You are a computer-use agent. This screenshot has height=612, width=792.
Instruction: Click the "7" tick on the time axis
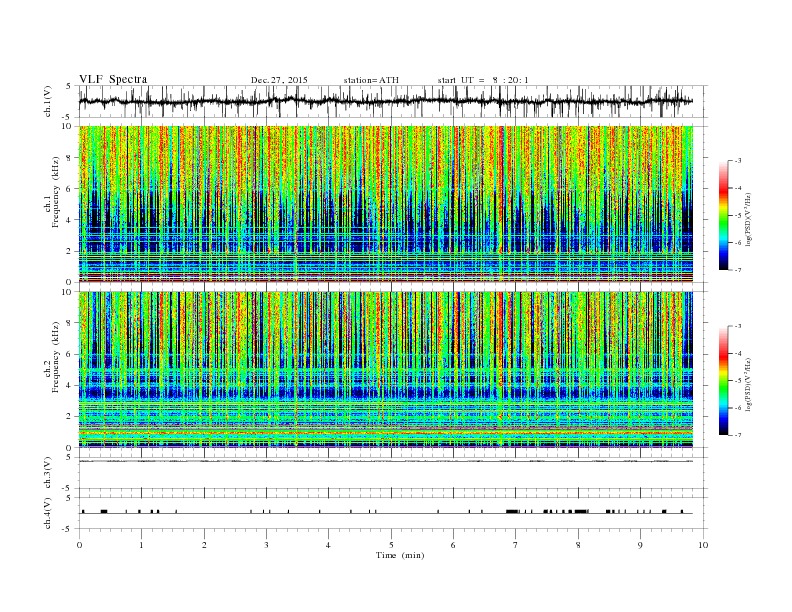tap(516, 545)
